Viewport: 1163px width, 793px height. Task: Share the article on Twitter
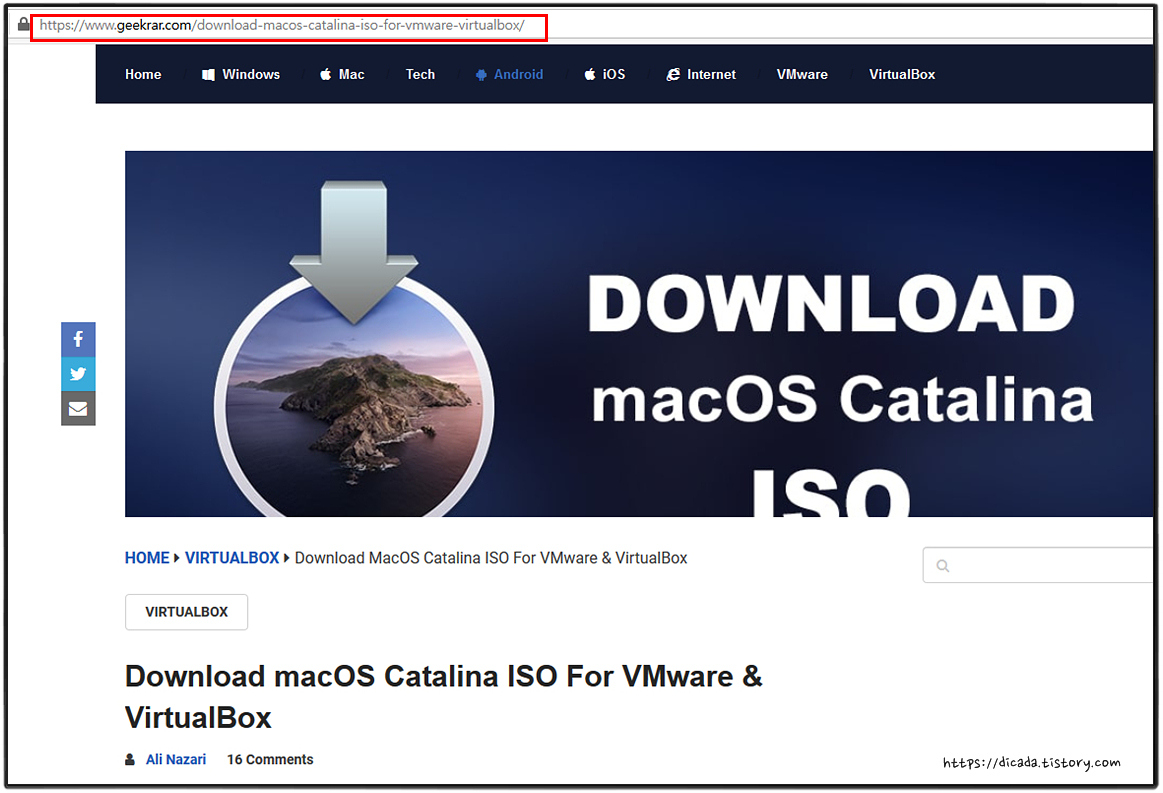coord(78,374)
